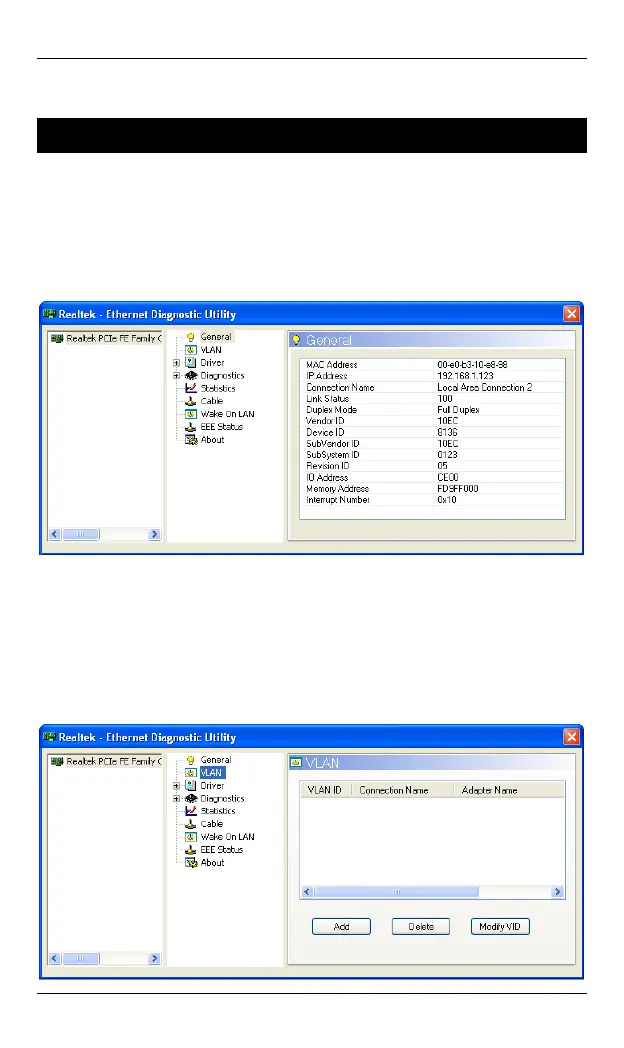Click the Modify VID button
The width and height of the screenshot is (624, 1048).
pos(500,927)
